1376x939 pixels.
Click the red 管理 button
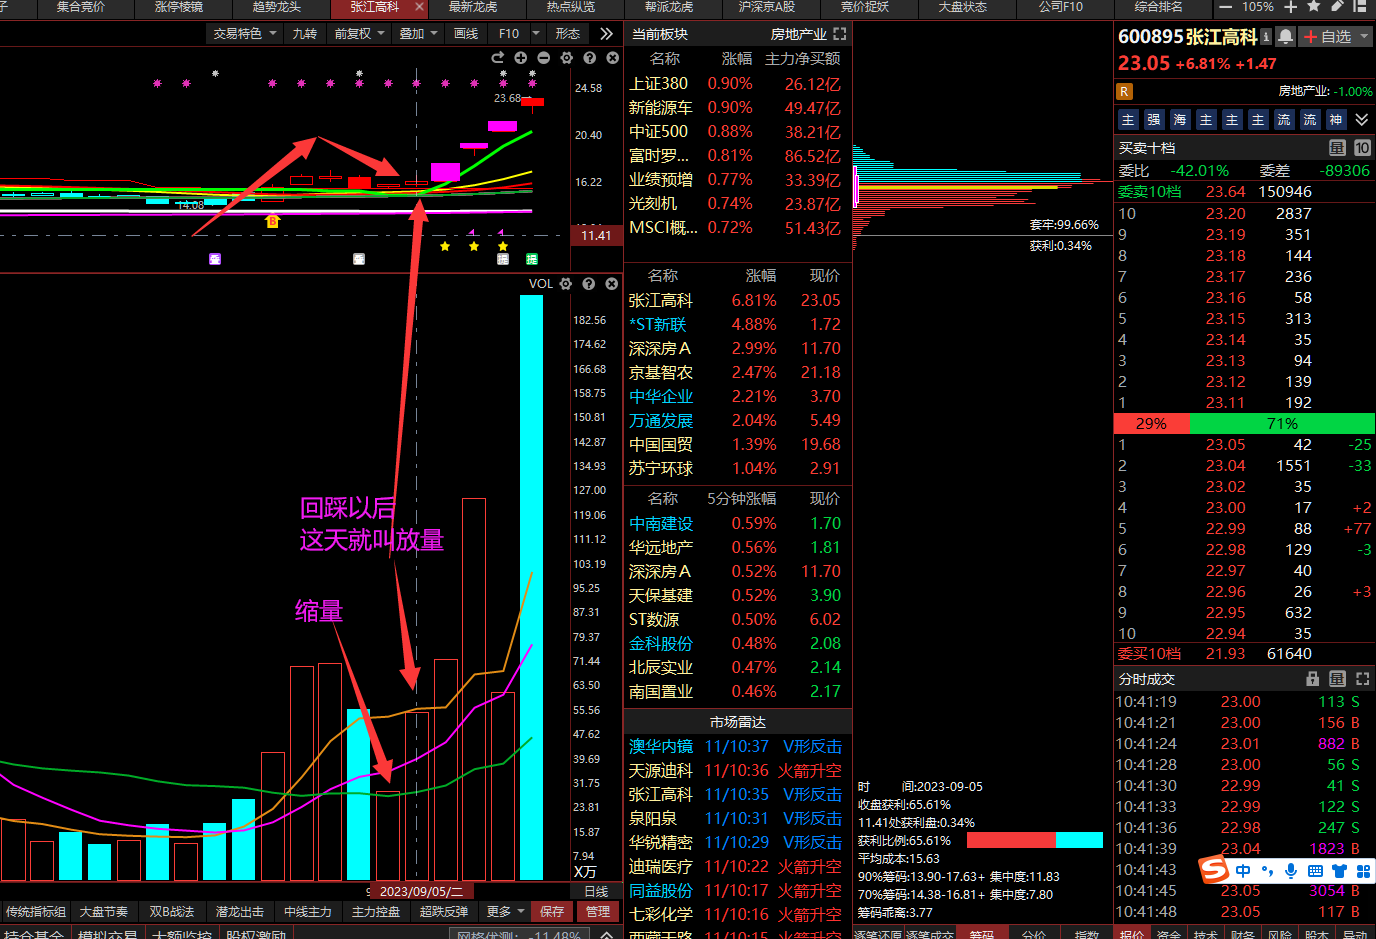click(598, 911)
